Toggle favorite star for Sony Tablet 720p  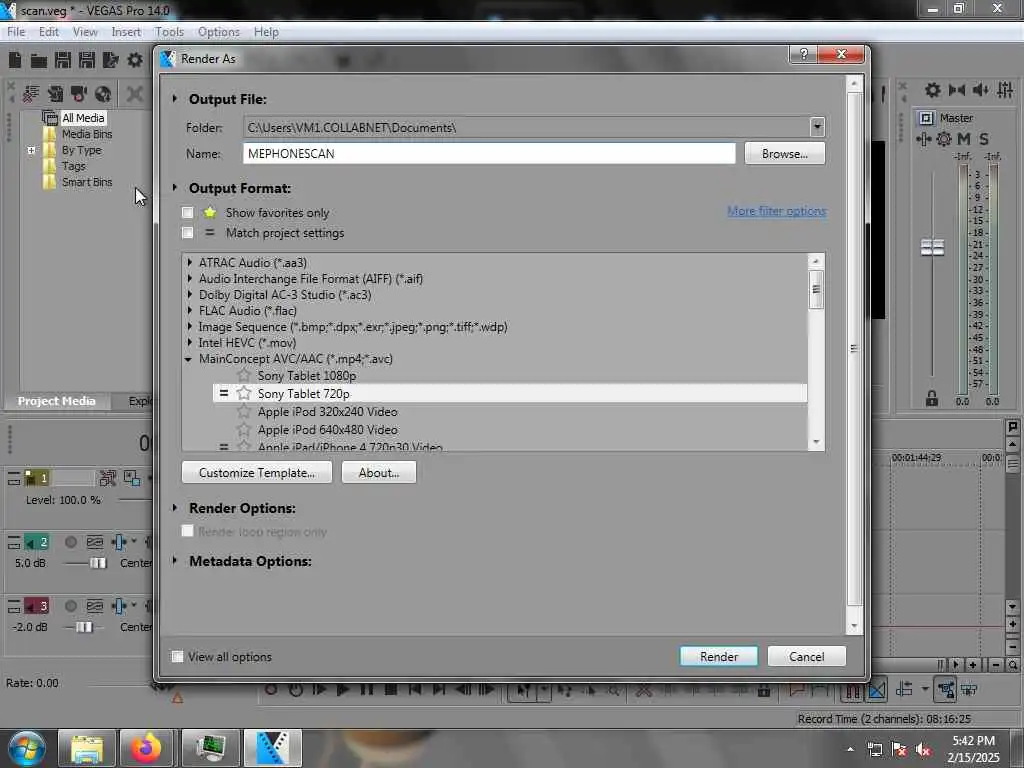point(244,393)
